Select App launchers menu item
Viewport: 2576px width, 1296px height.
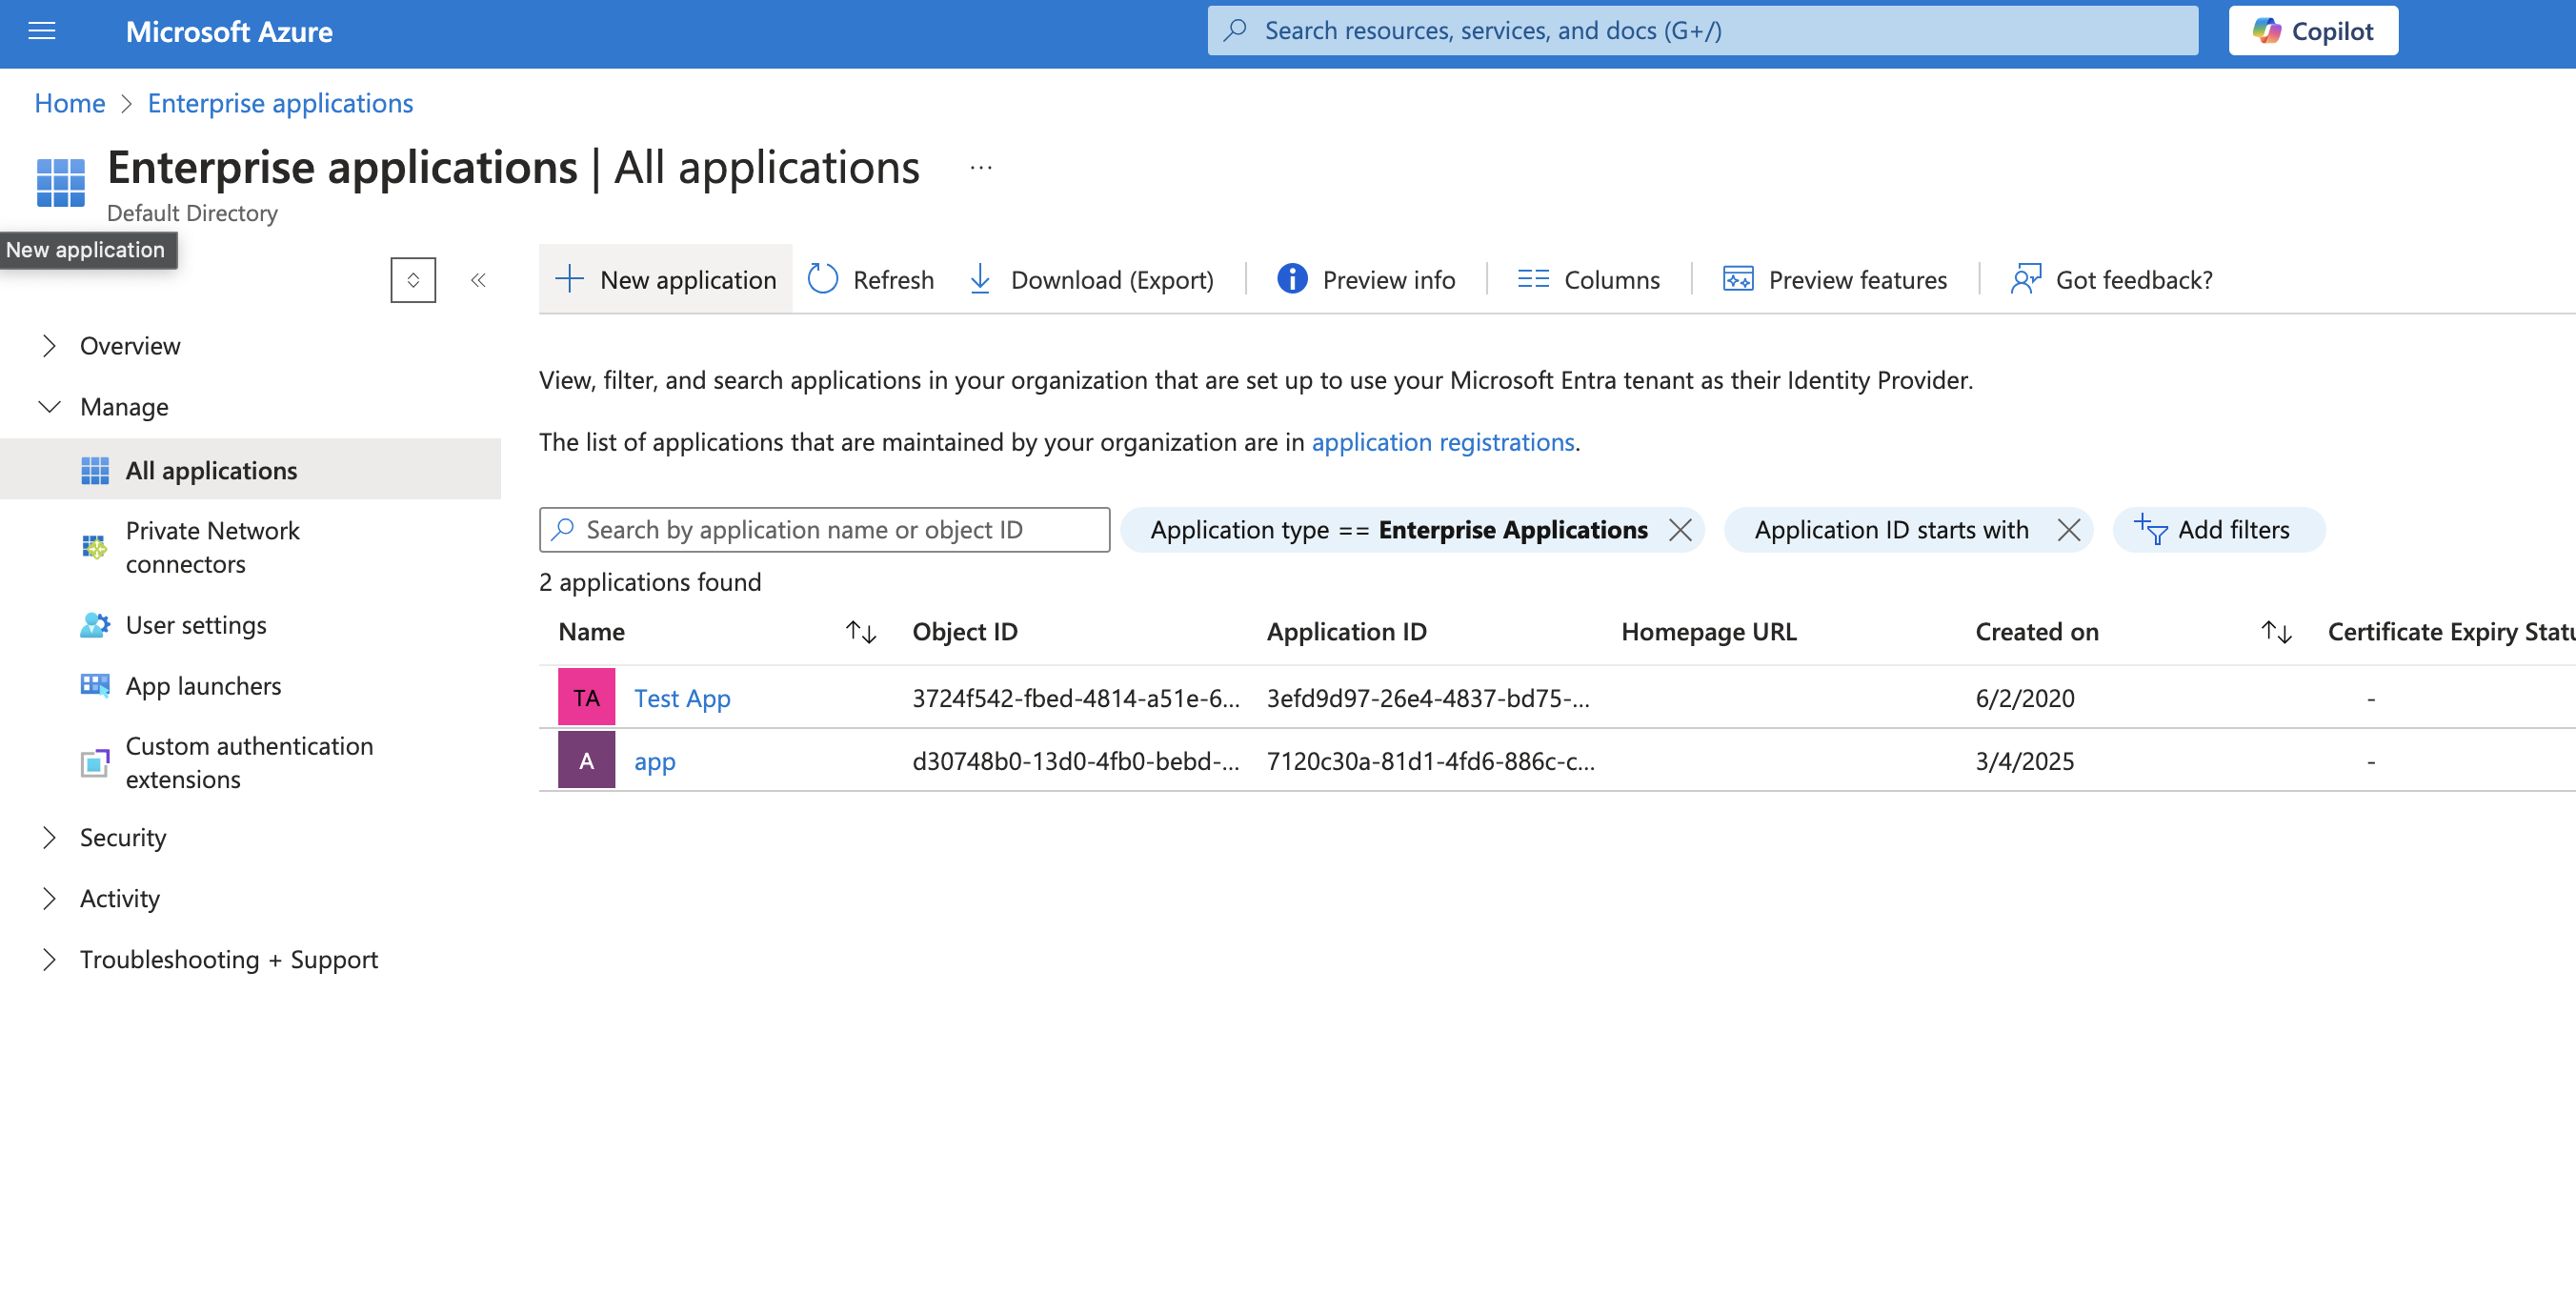(x=203, y=686)
